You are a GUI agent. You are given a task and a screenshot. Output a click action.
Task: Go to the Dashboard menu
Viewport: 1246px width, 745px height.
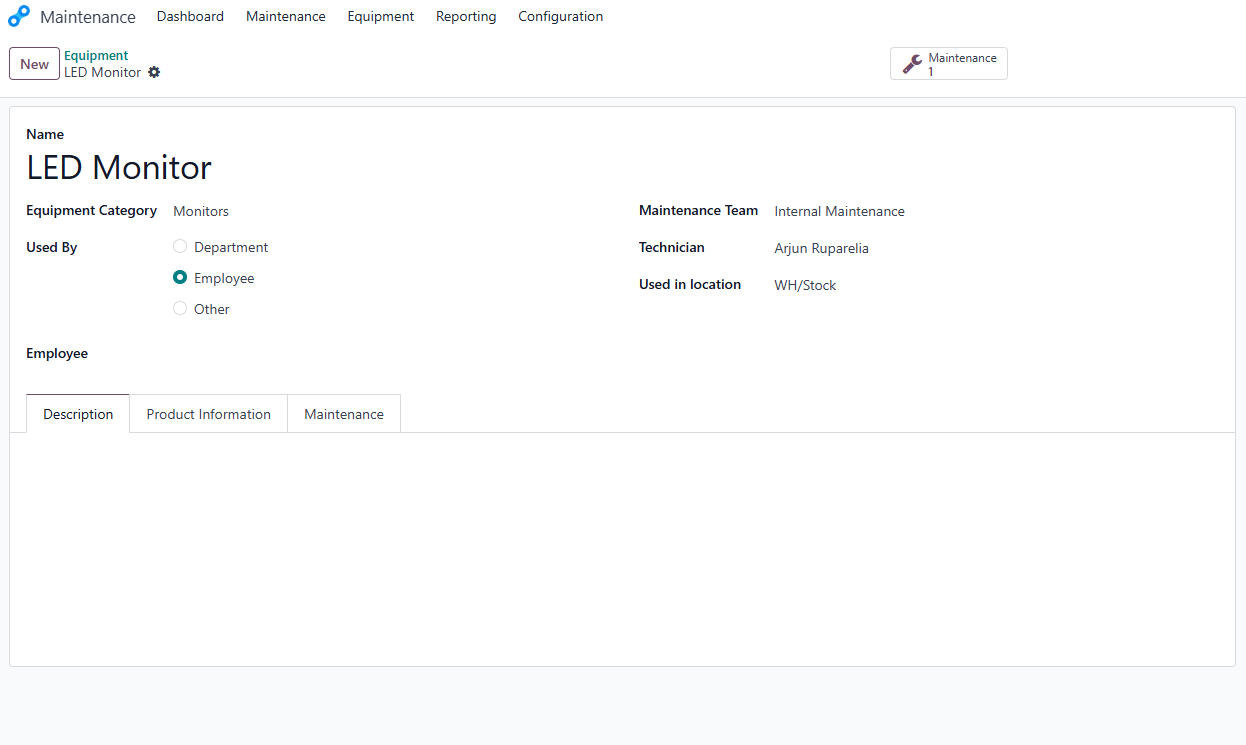[190, 16]
